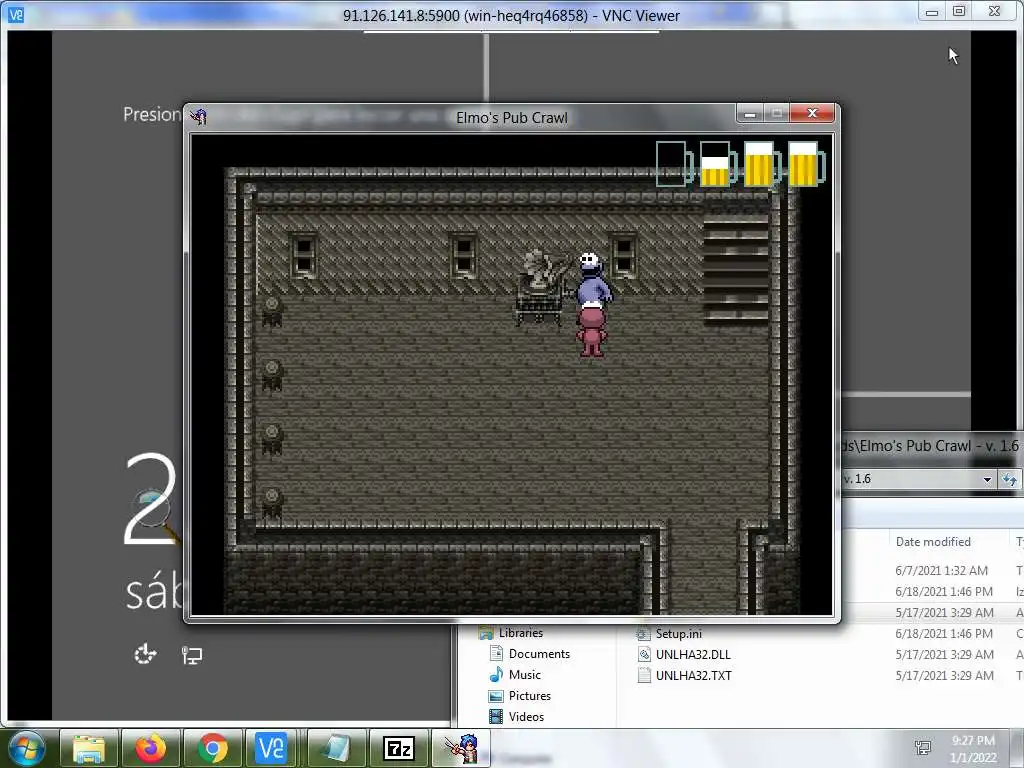Open the notepad taskbar icon
Screen dimensions: 1024x768
[336, 748]
